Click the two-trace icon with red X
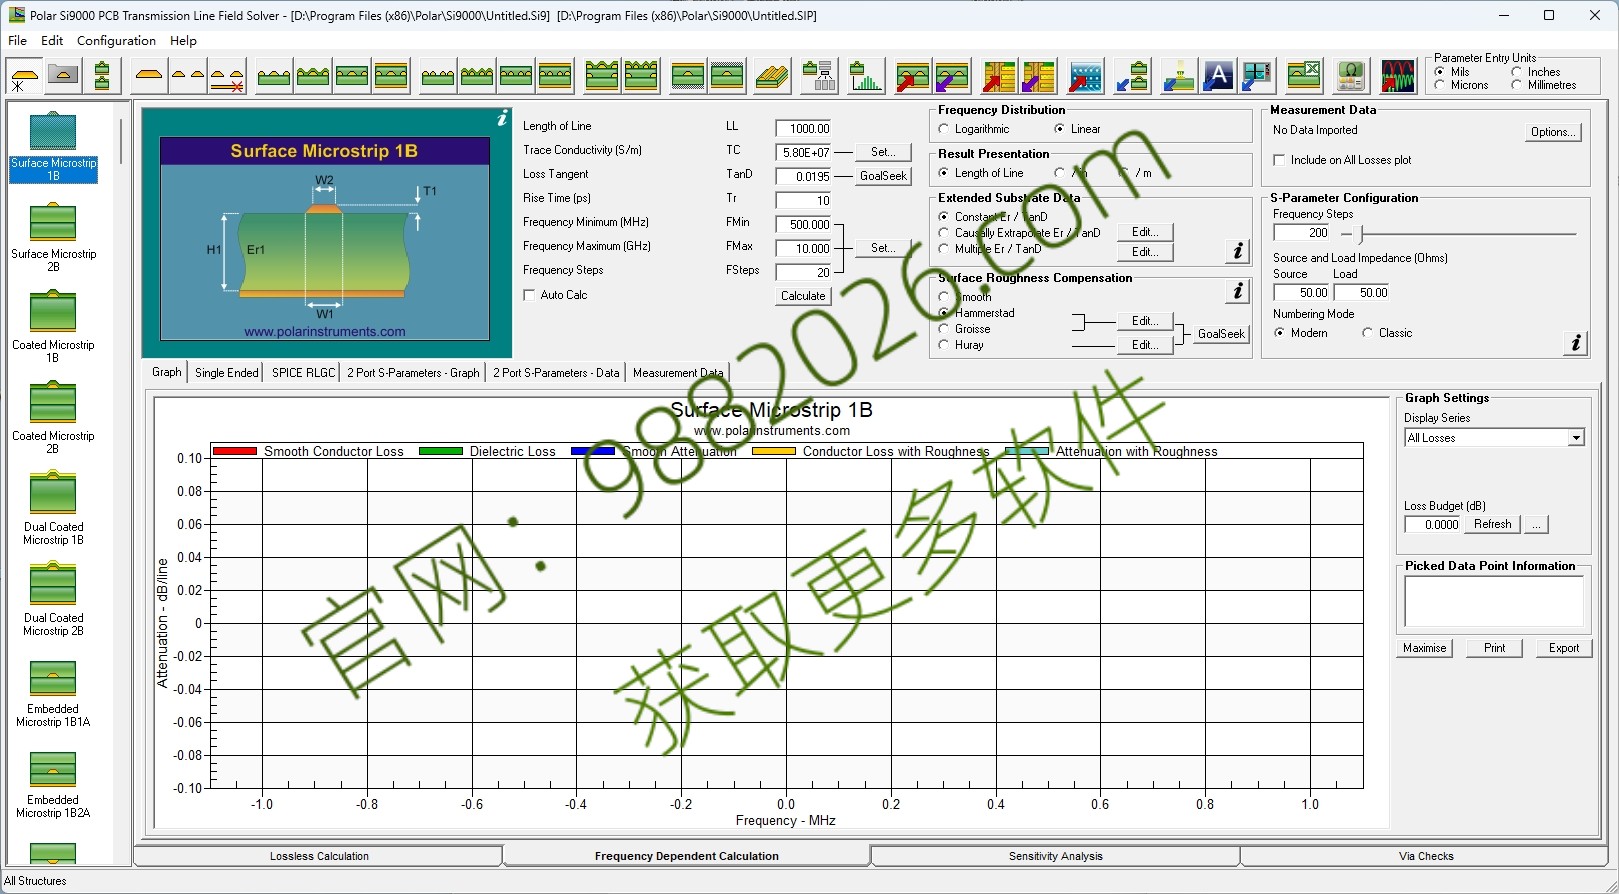Viewport: 1619px width, 894px height. (227, 76)
